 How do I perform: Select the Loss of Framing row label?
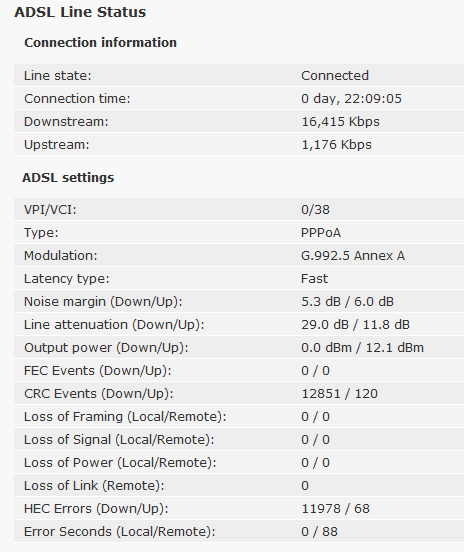(125, 417)
